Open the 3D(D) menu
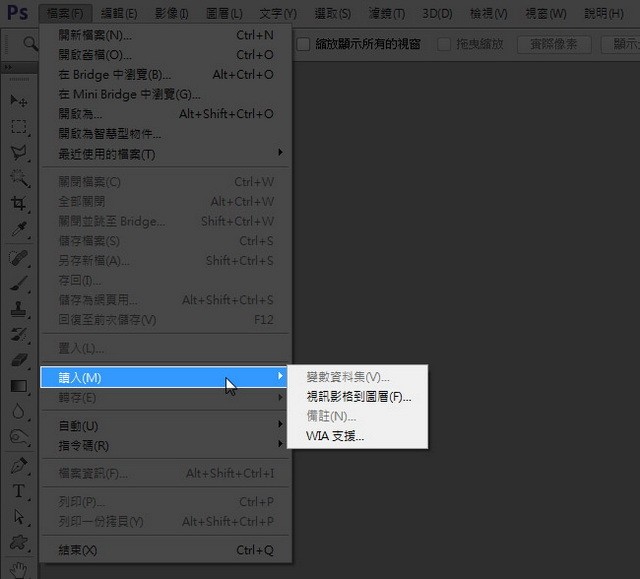The width and height of the screenshot is (640, 579). click(437, 14)
